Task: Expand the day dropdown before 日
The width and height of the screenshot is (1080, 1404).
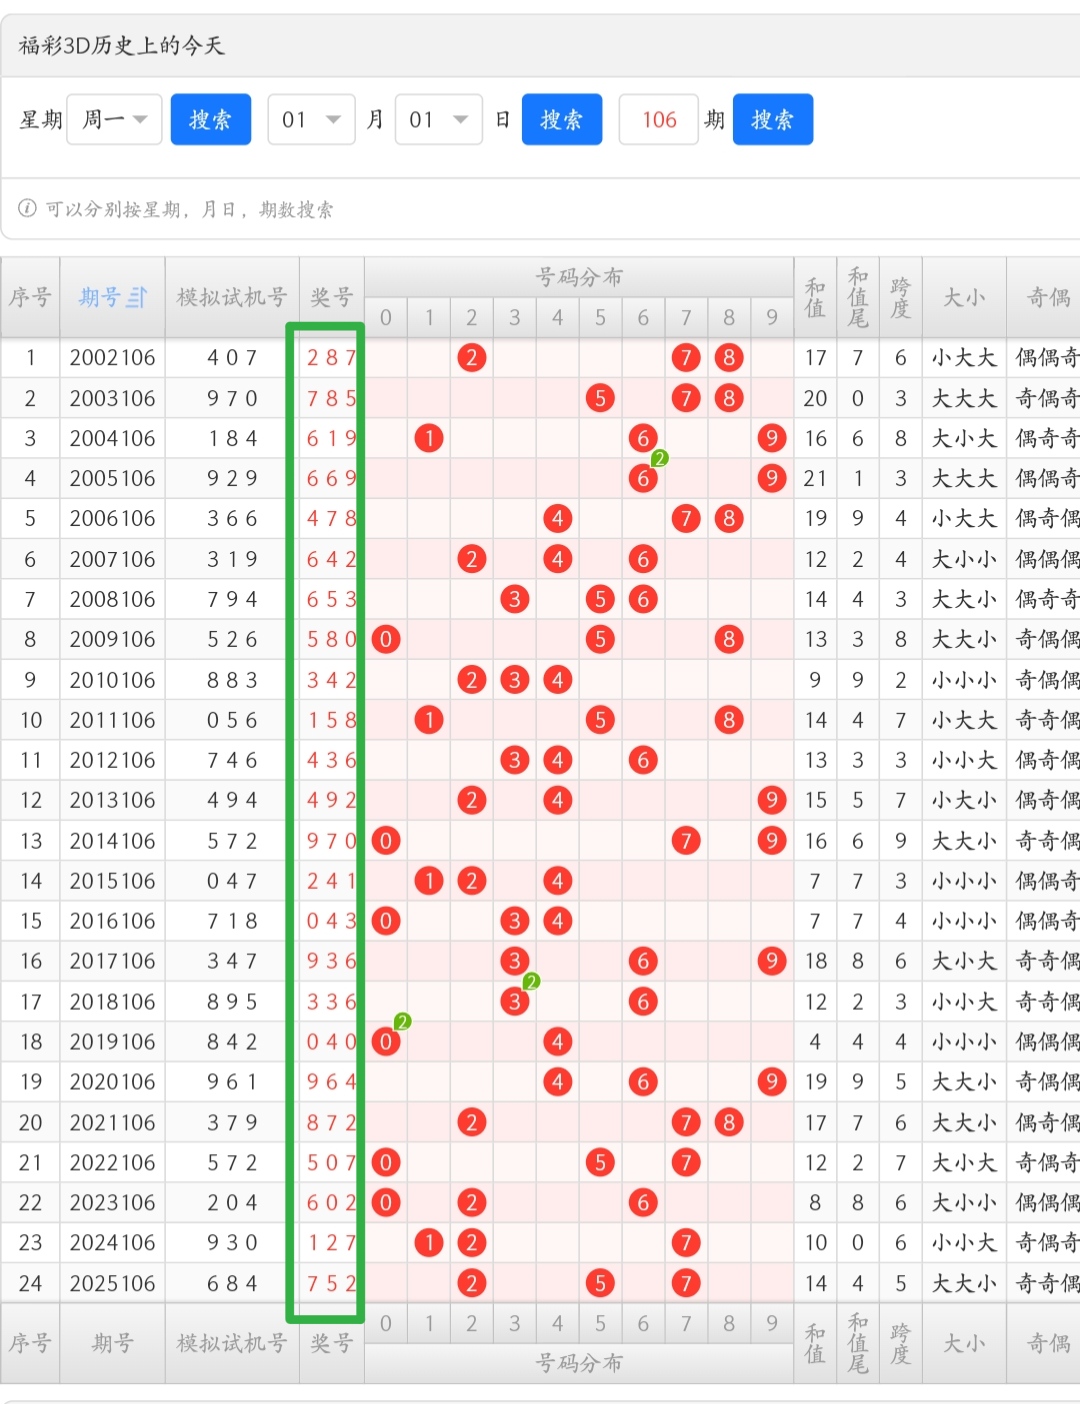Action: 438,120
